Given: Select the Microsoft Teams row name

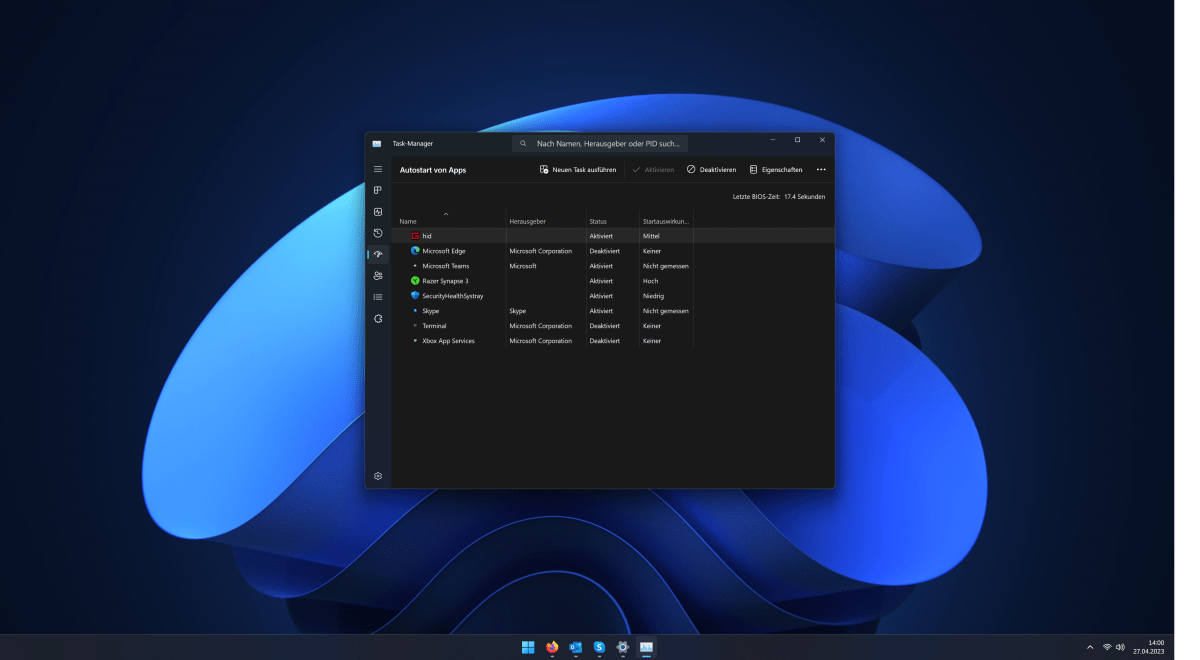Looking at the screenshot, I should click(446, 266).
